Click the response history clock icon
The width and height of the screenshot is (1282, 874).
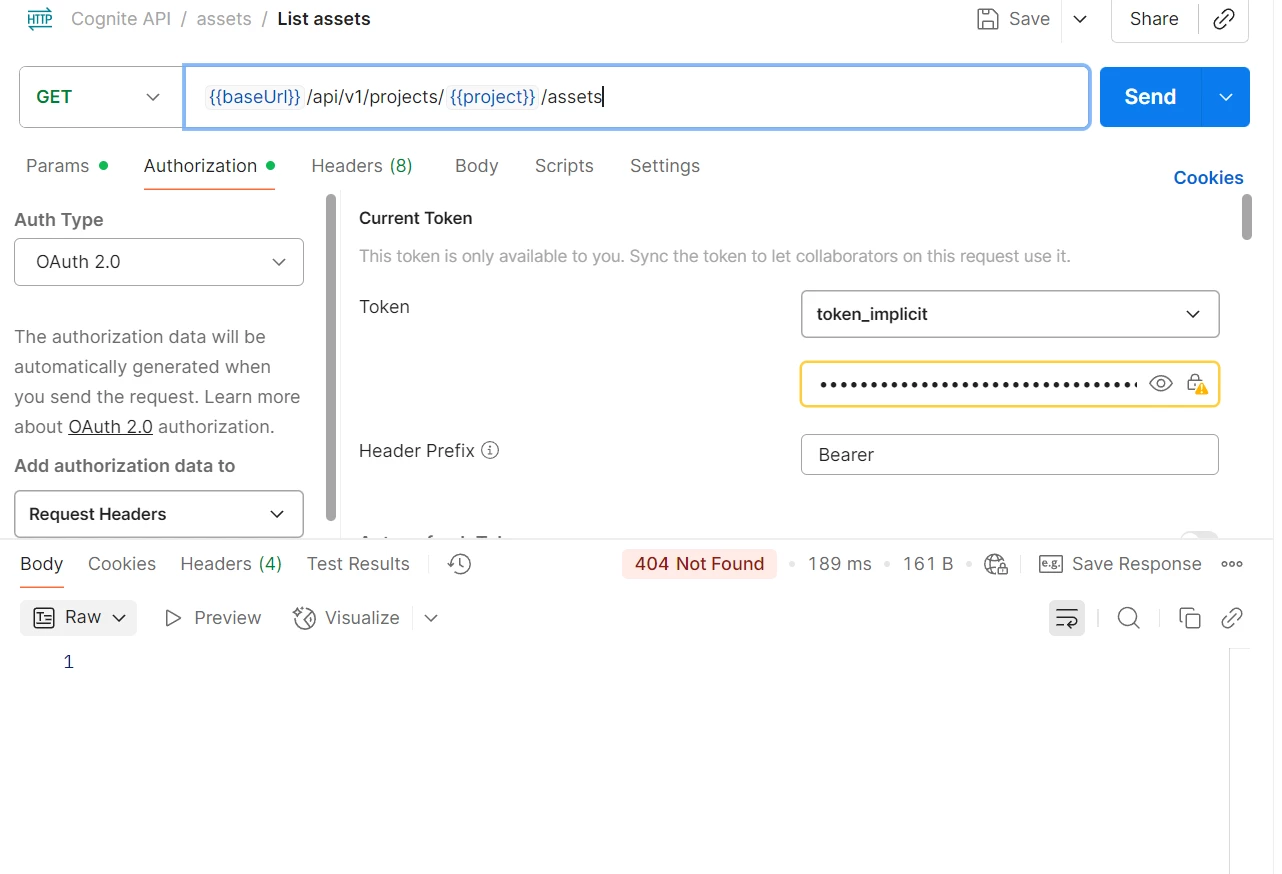459,564
